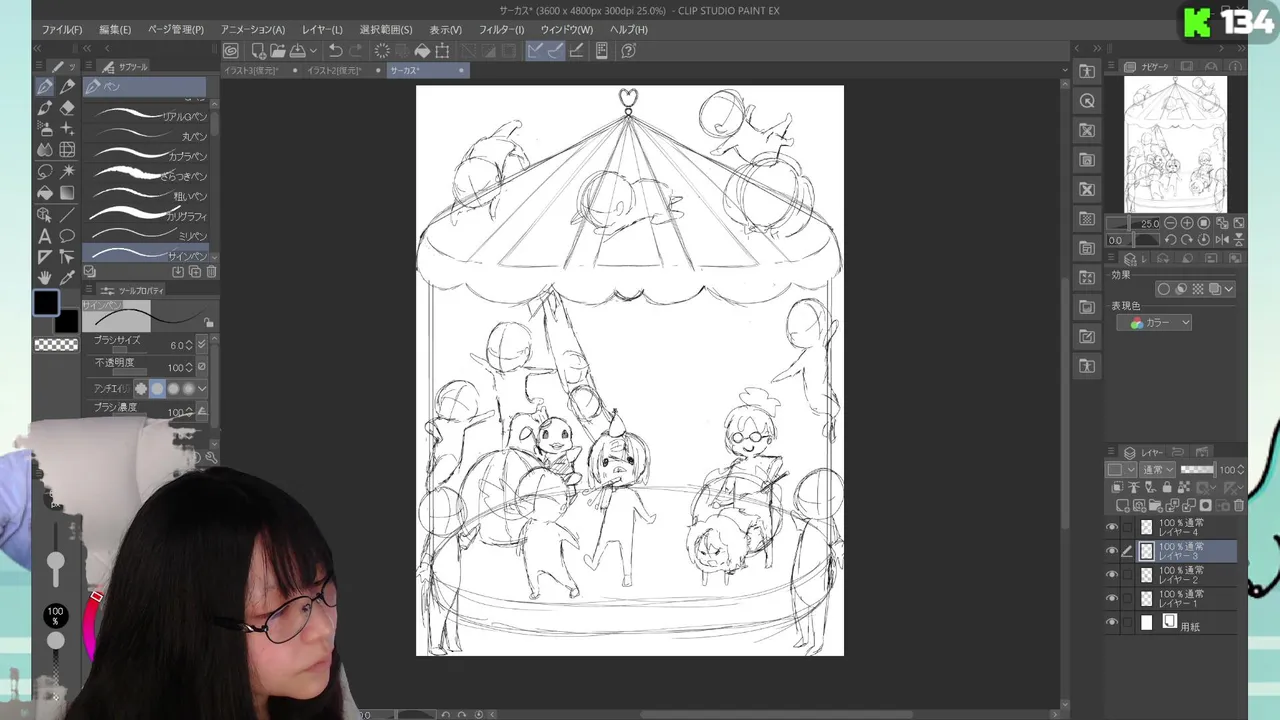The height and width of the screenshot is (720, 1280).
Task: Open the 編集(E) menu
Action: [x=115, y=30]
